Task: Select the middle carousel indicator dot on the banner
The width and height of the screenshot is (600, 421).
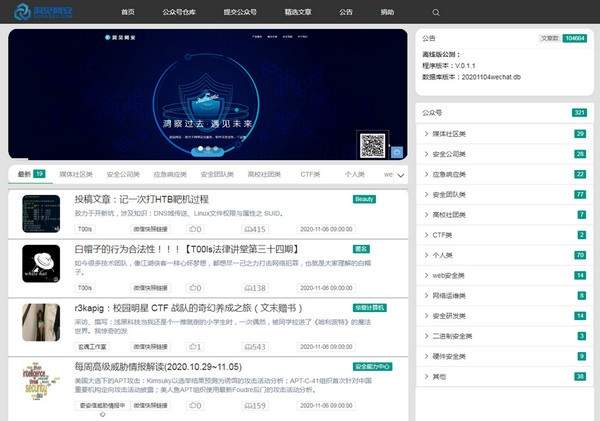Action: (x=208, y=149)
